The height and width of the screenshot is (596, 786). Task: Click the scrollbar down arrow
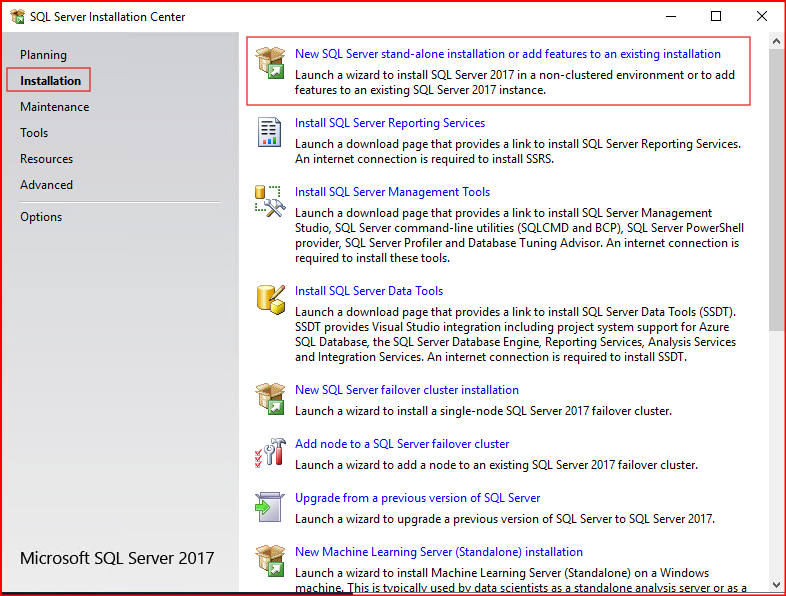click(x=776, y=584)
